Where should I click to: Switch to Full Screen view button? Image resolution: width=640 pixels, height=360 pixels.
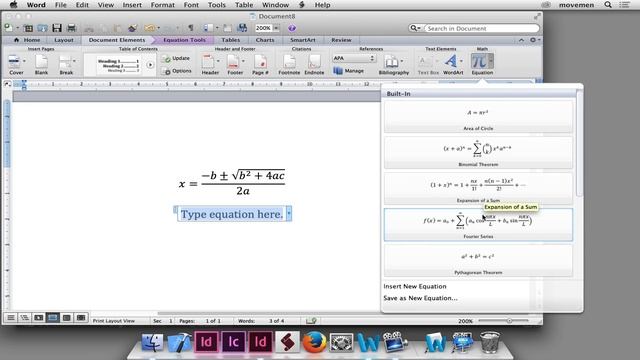pyautogui.click(x=81, y=318)
